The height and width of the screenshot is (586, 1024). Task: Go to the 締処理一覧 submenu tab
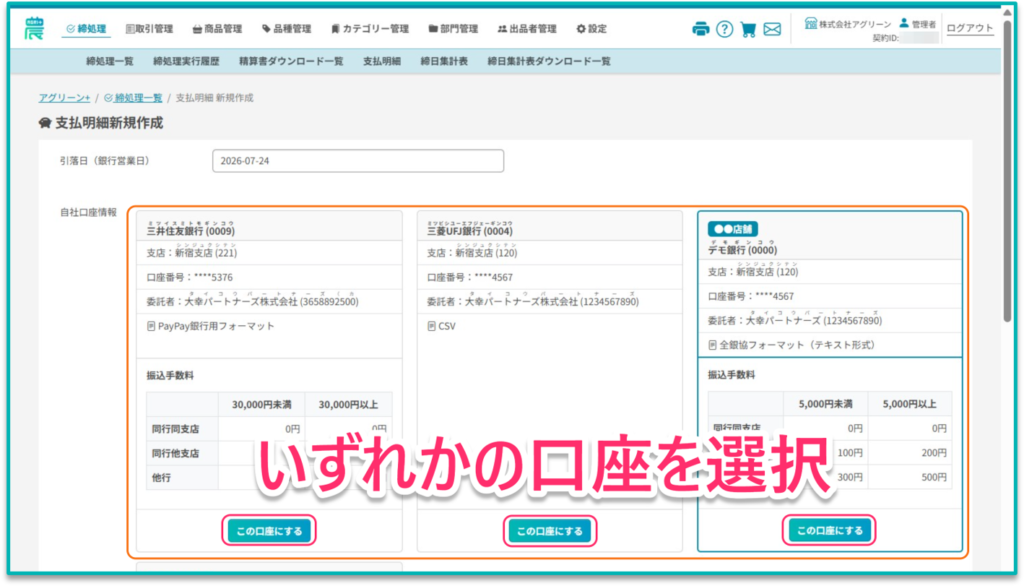pyautogui.click(x=110, y=61)
